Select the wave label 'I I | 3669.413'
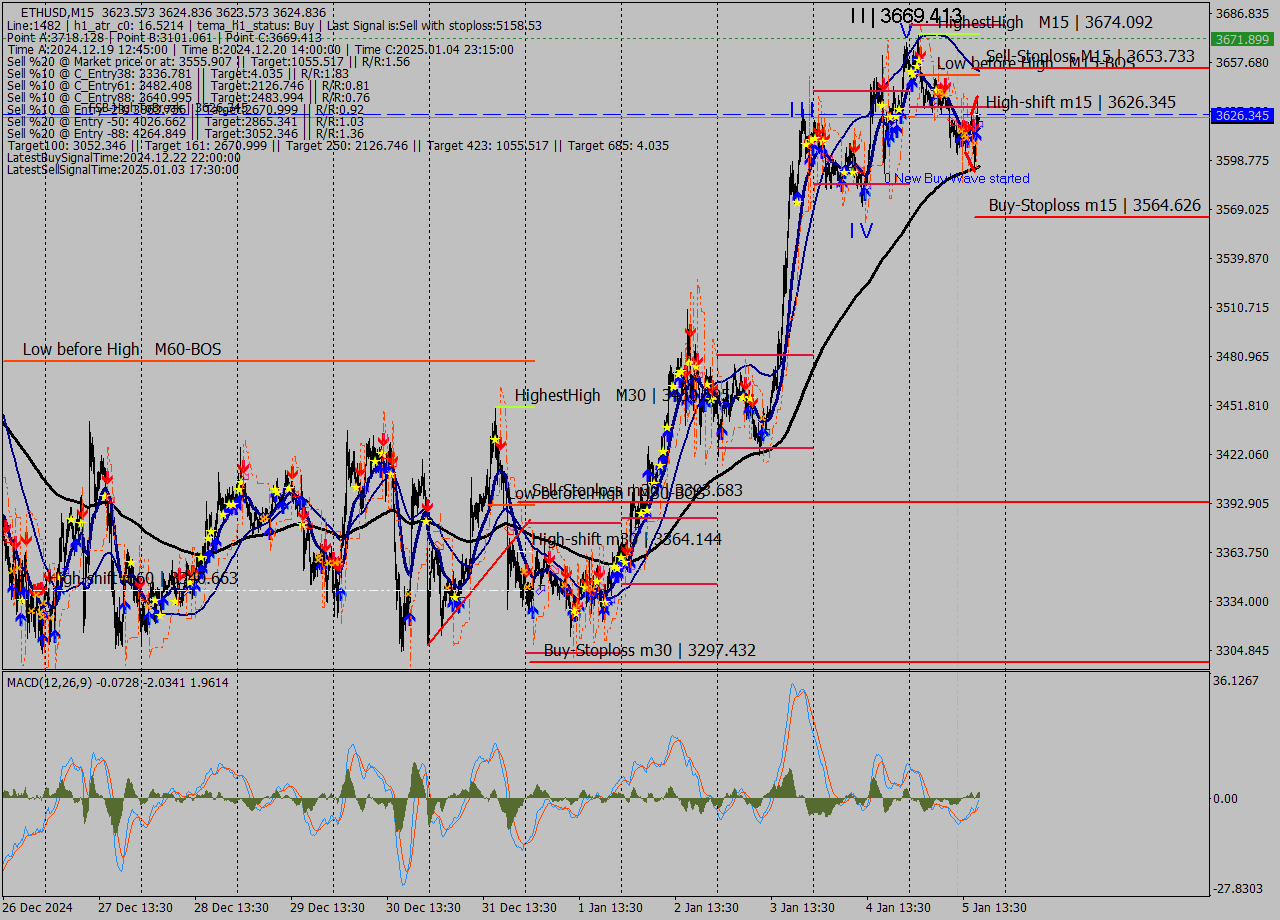Image resolution: width=1280 pixels, height=920 pixels. tap(906, 15)
